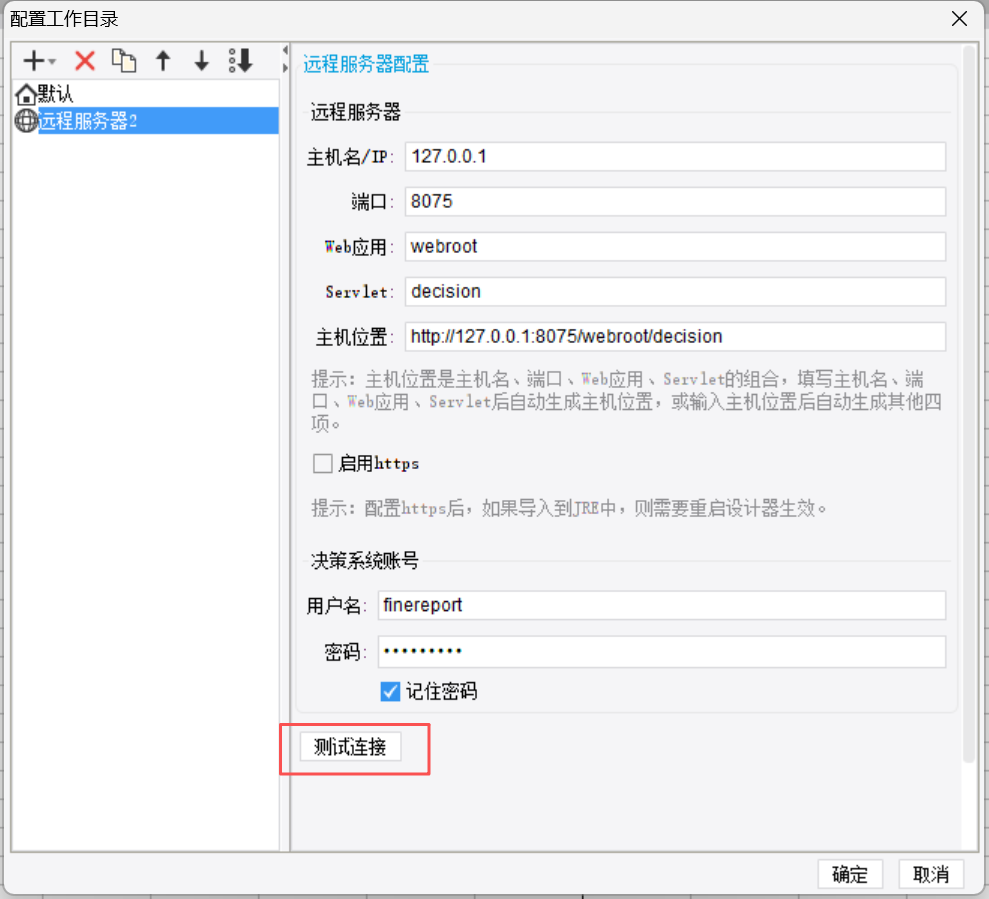
Task: Delete selected entry with red X icon
Action: [x=85, y=61]
